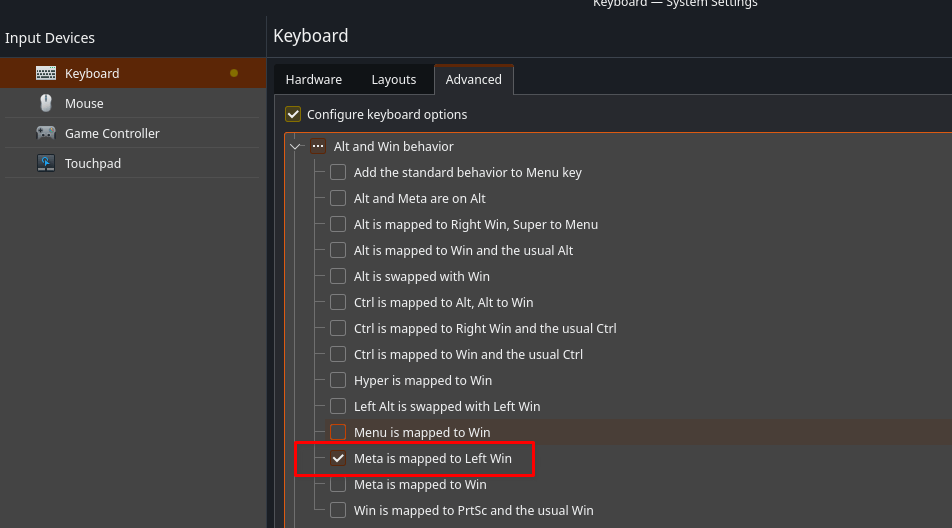
Task: Enable Alt is swapped with Win
Action: (338, 276)
